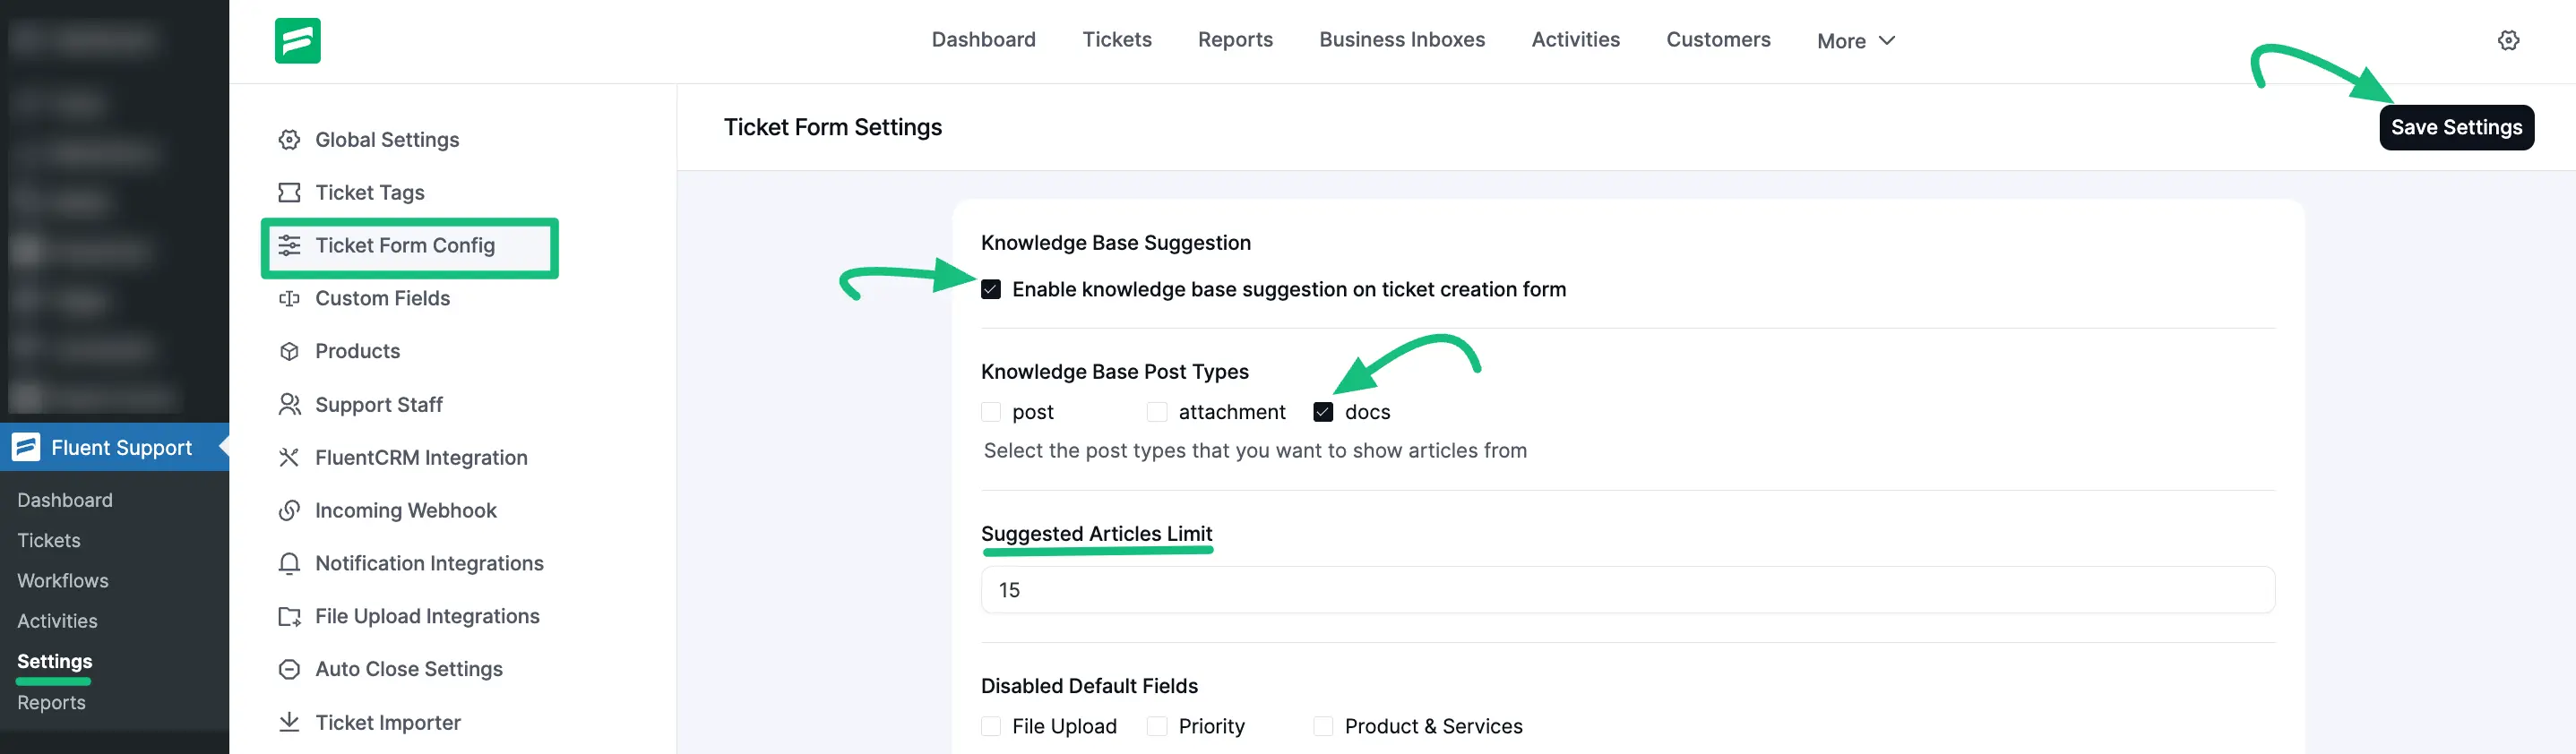Click the Save Settings button
Screen dimensions: 2576x754
tap(2456, 127)
